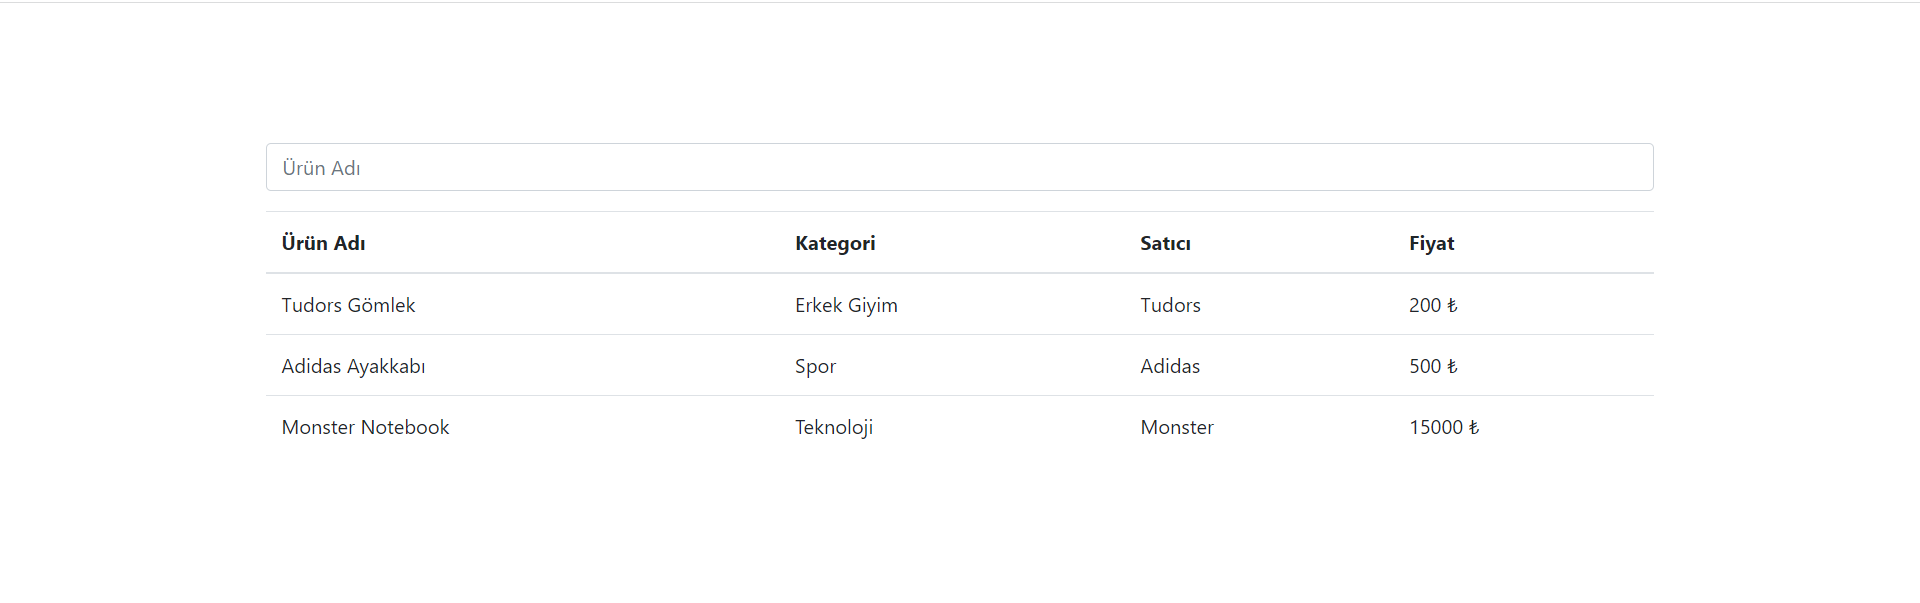Click the Teknoloji category cell
The image size is (1920, 603).
tap(834, 427)
